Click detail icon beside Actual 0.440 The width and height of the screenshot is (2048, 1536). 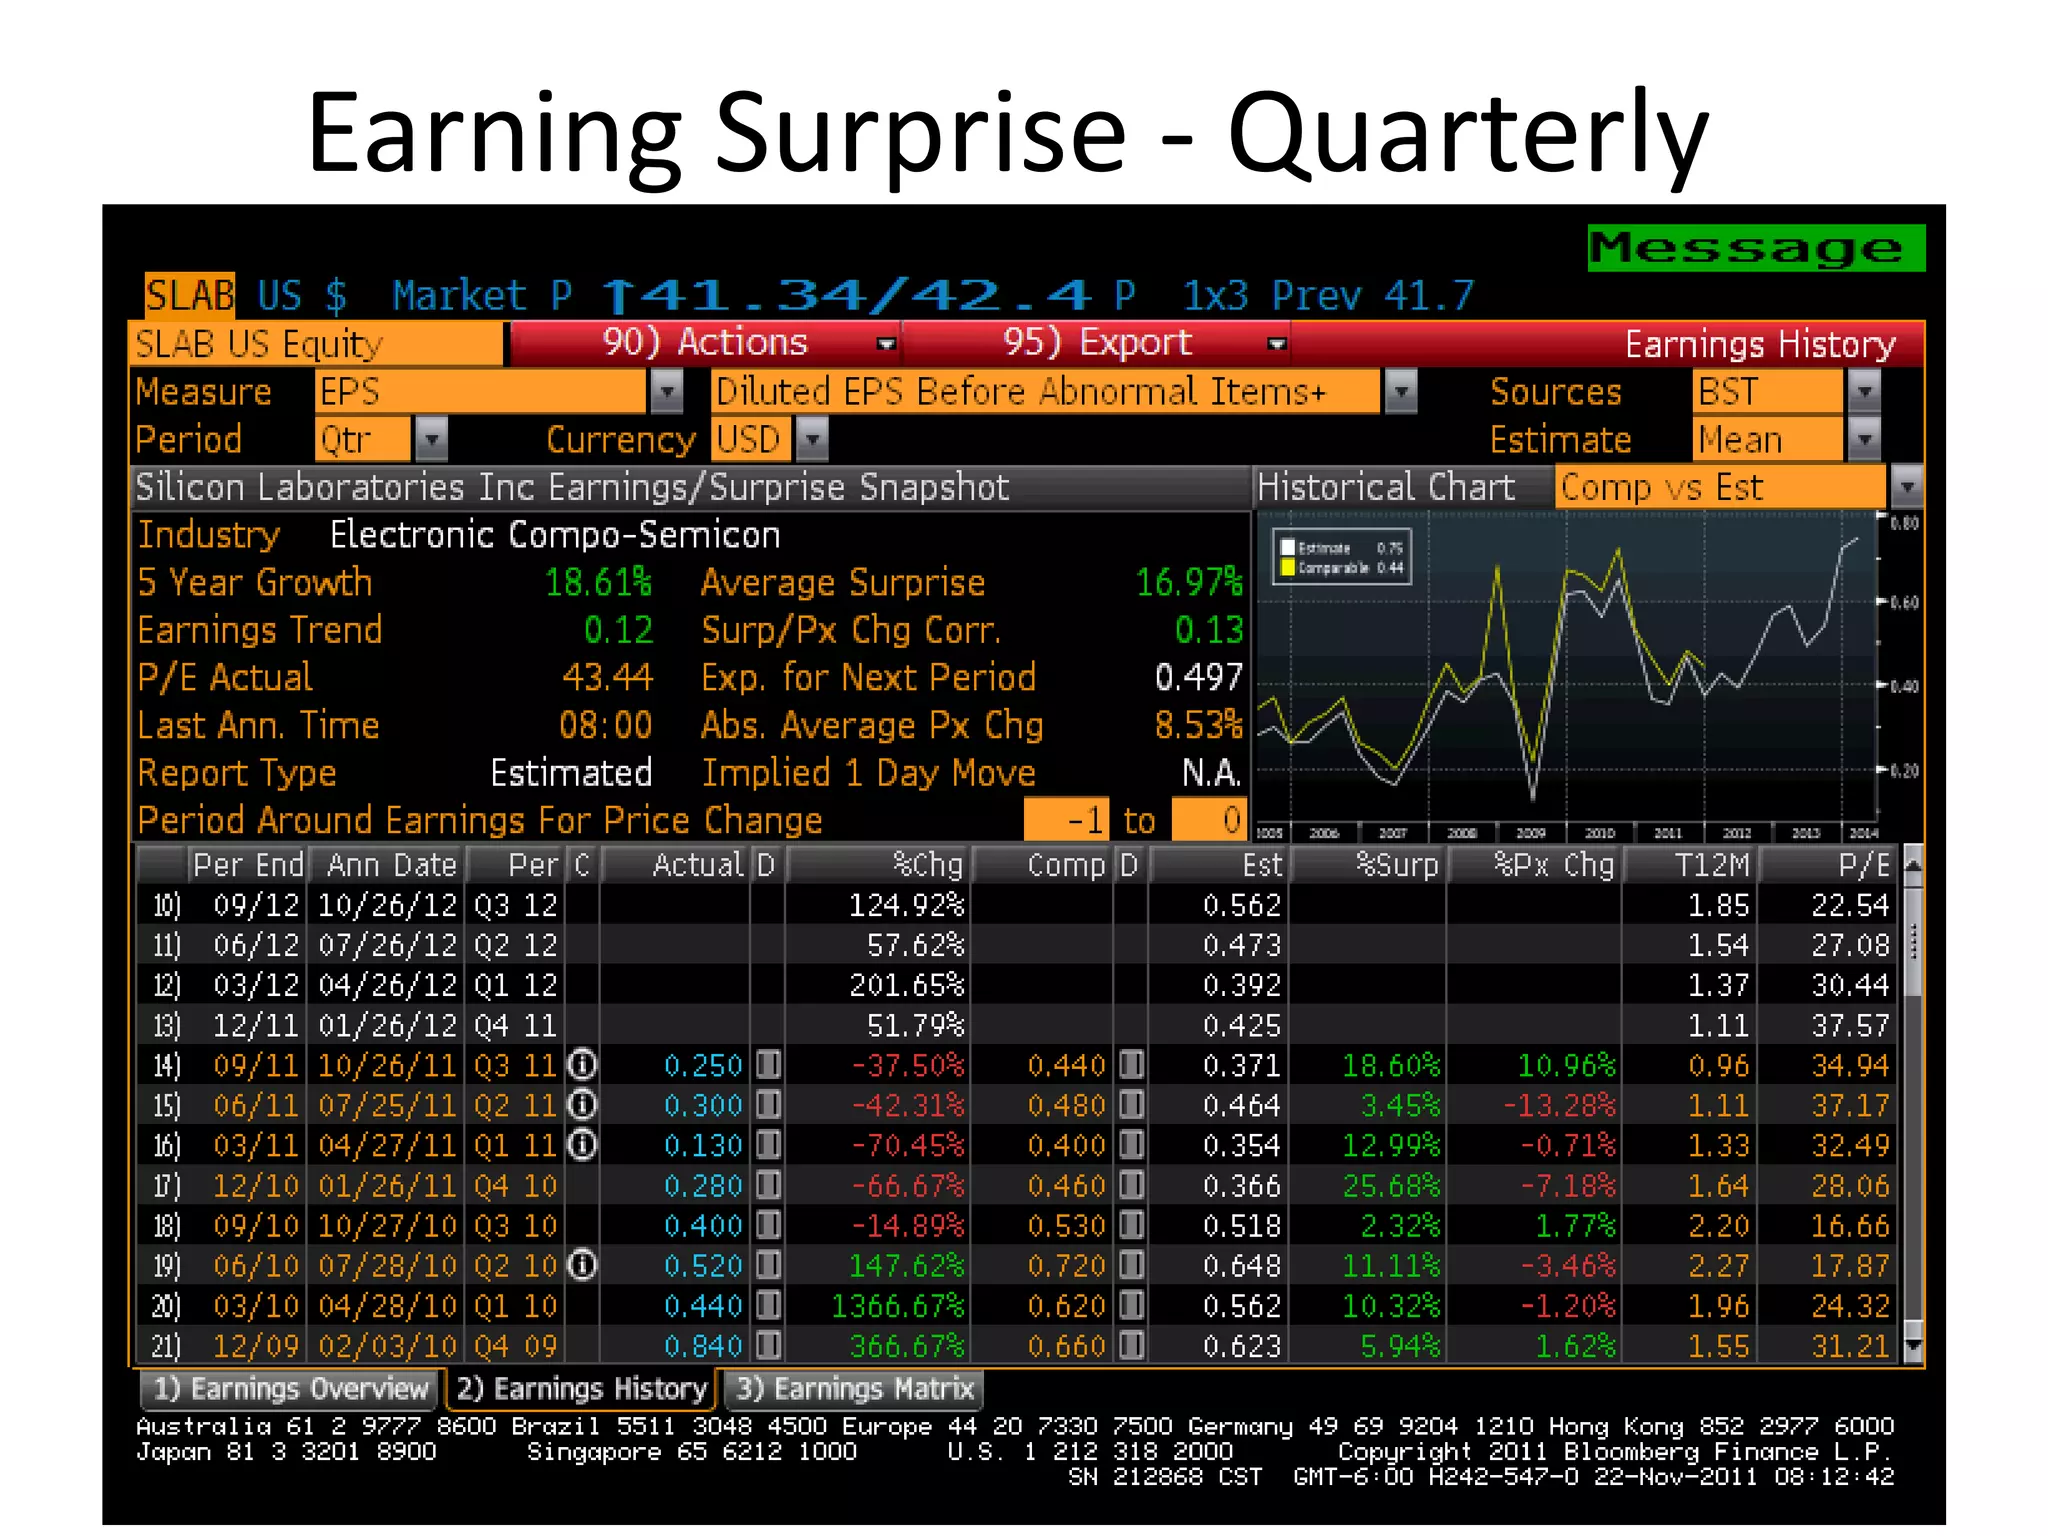[x=768, y=1305]
